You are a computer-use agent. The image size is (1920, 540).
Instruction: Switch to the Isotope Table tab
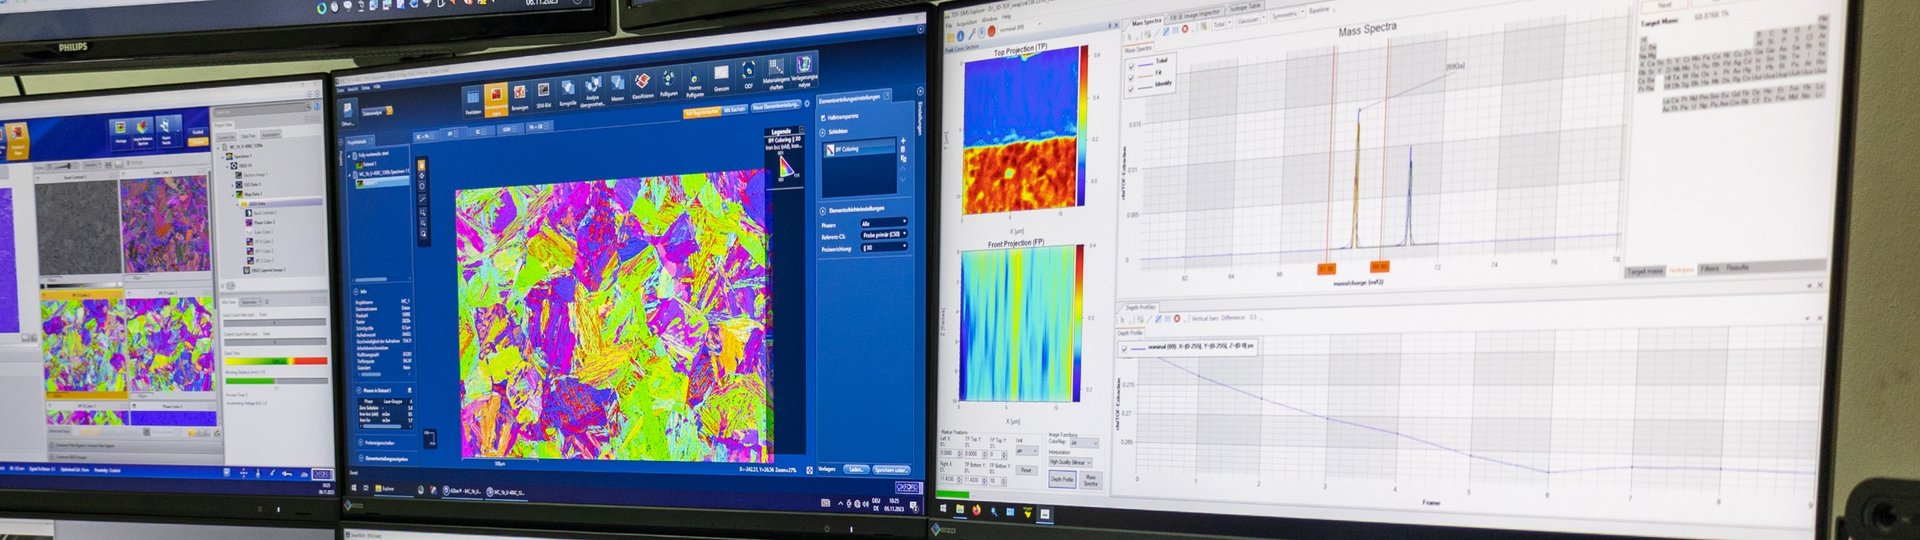tap(1245, 8)
